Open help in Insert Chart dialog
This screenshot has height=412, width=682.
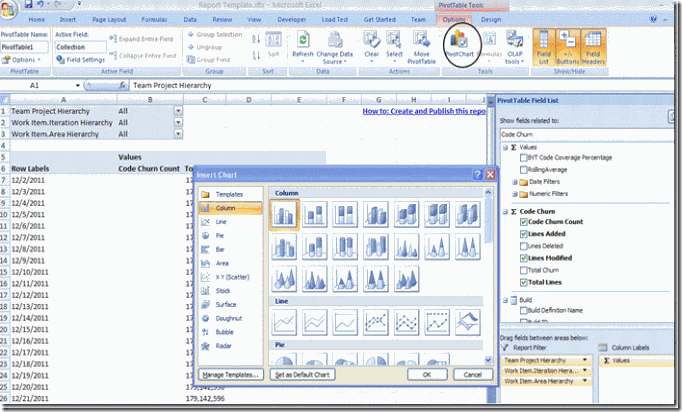478,174
